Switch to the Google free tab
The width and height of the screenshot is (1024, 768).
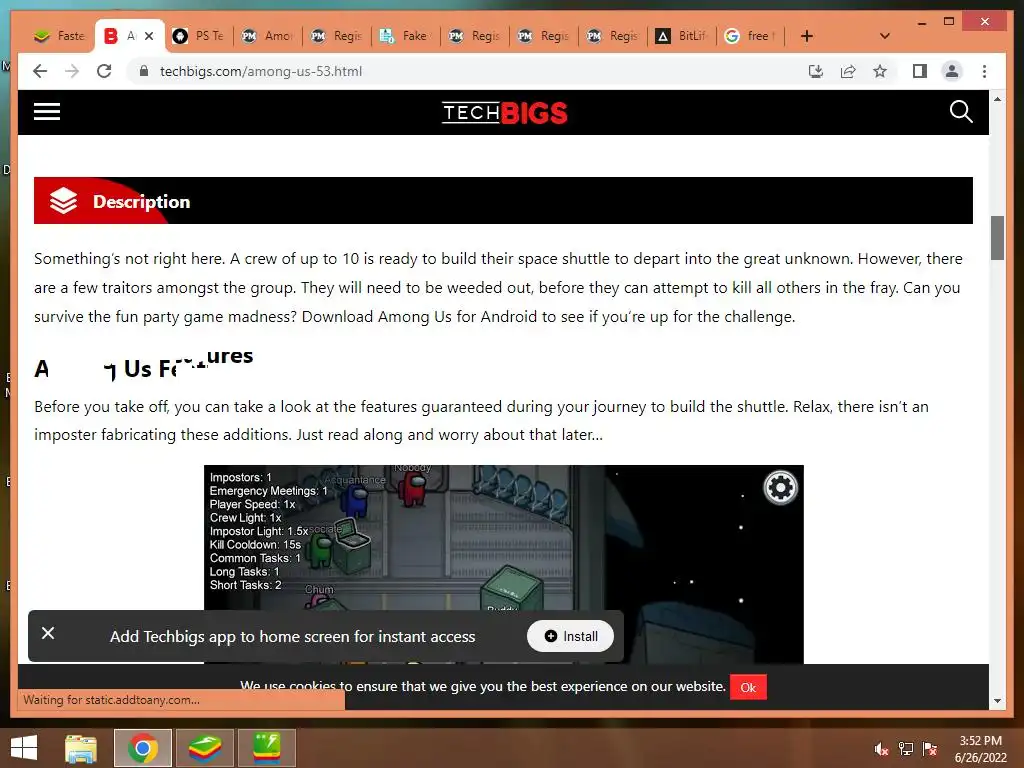(750, 36)
